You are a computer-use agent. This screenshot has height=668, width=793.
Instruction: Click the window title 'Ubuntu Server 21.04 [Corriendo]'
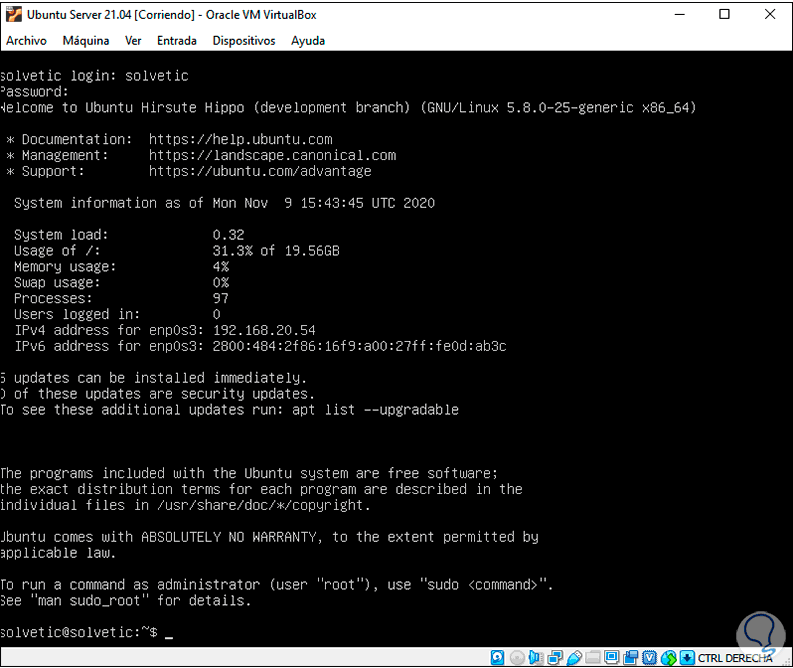click(x=111, y=15)
